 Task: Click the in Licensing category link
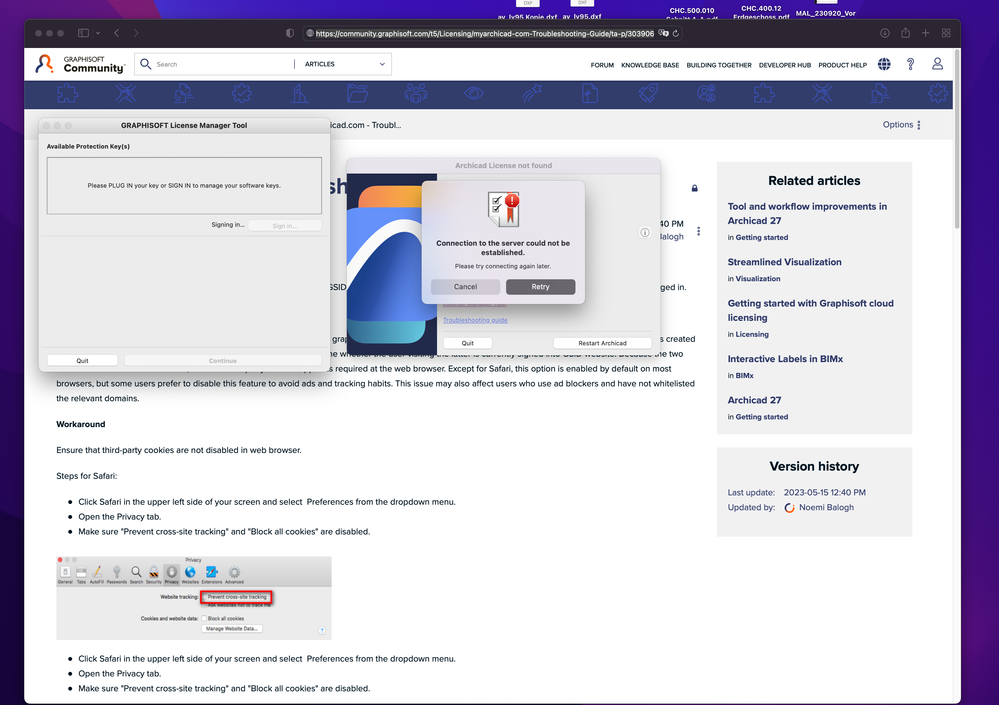tap(752, 334)
